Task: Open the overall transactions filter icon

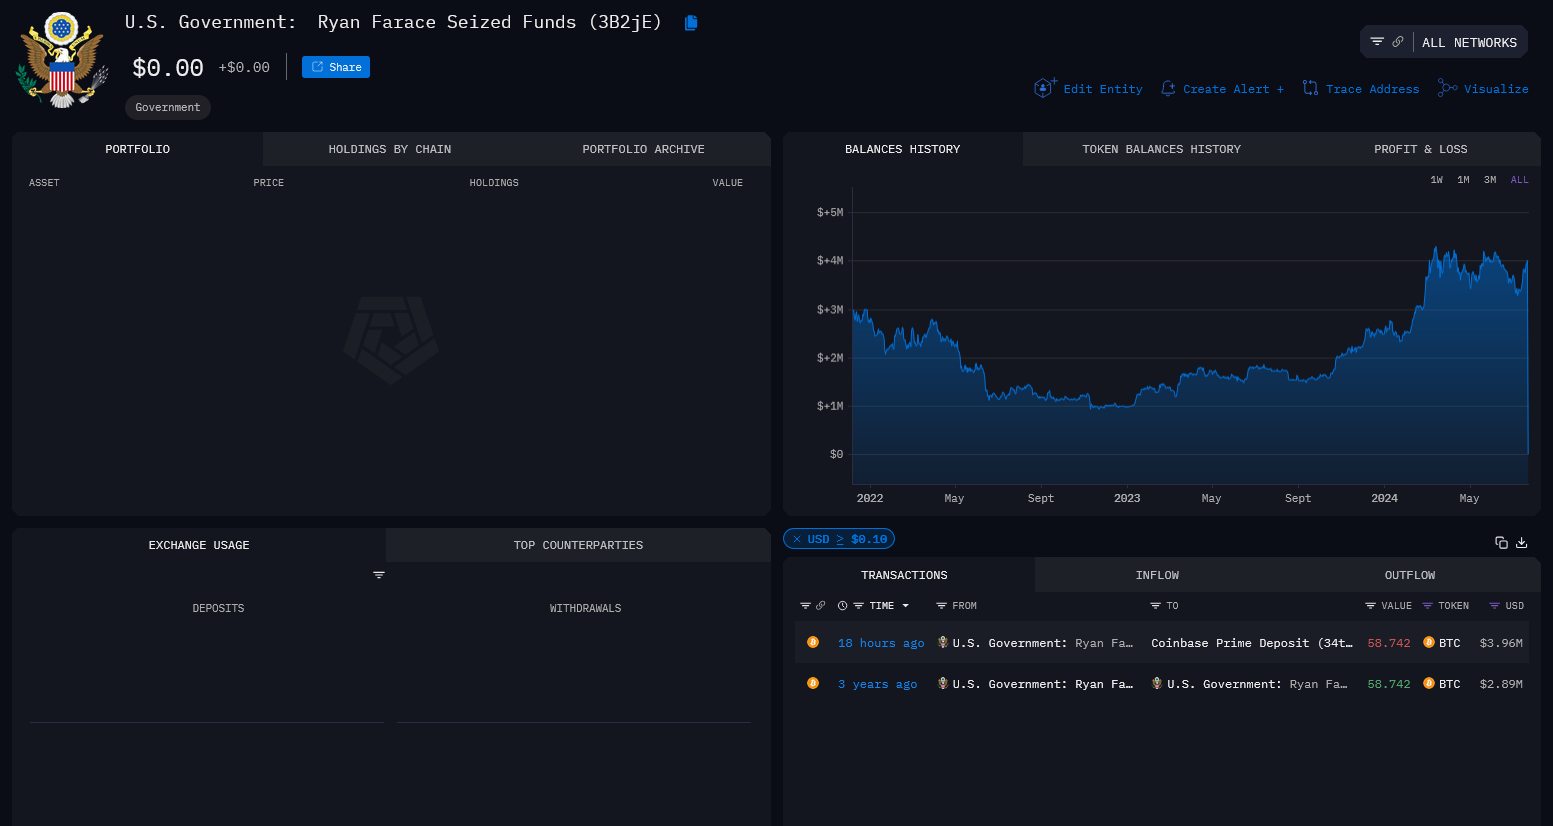Action: (x=805, y=606)
